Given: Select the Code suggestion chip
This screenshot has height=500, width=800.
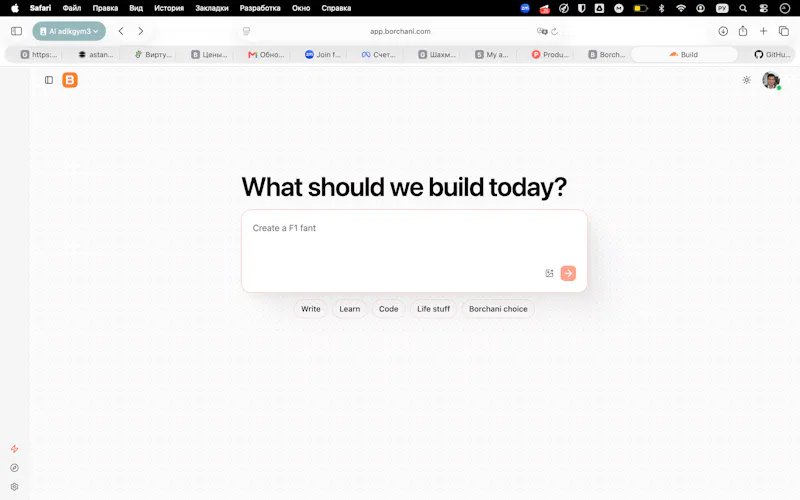Looking at the screenshot, I should [388, 309].
